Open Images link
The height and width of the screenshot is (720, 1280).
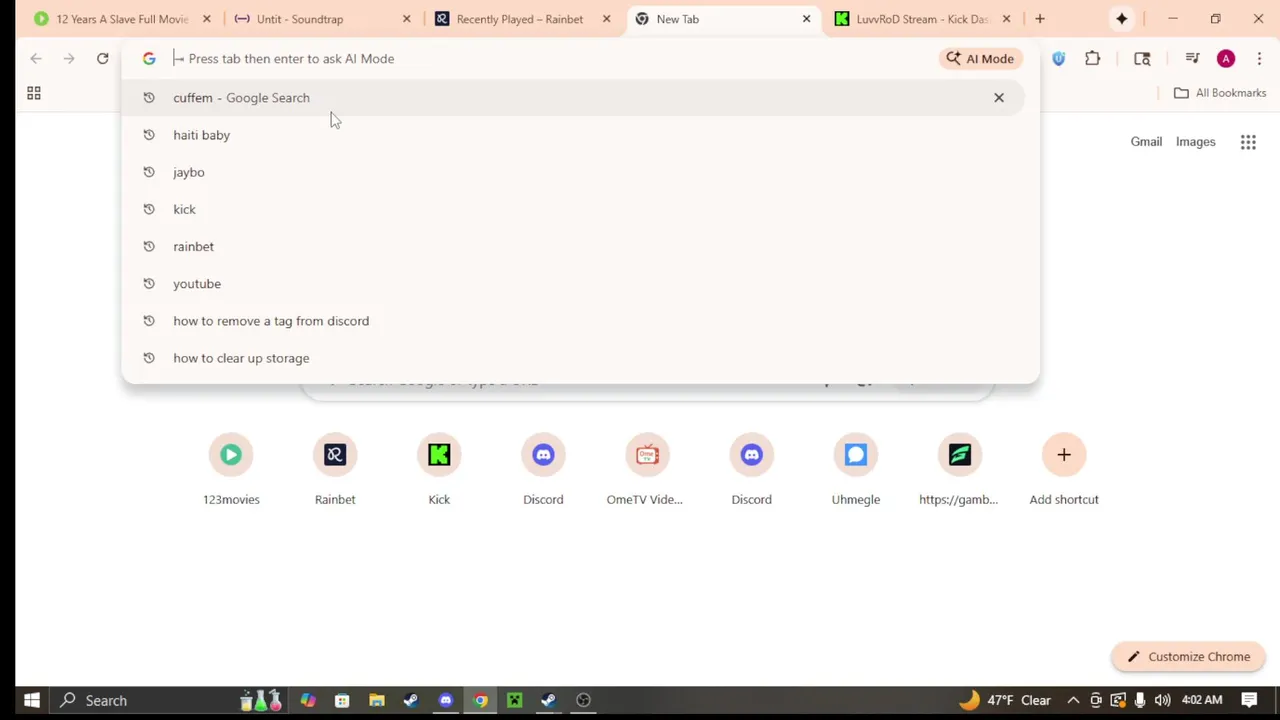(1195, 142)
